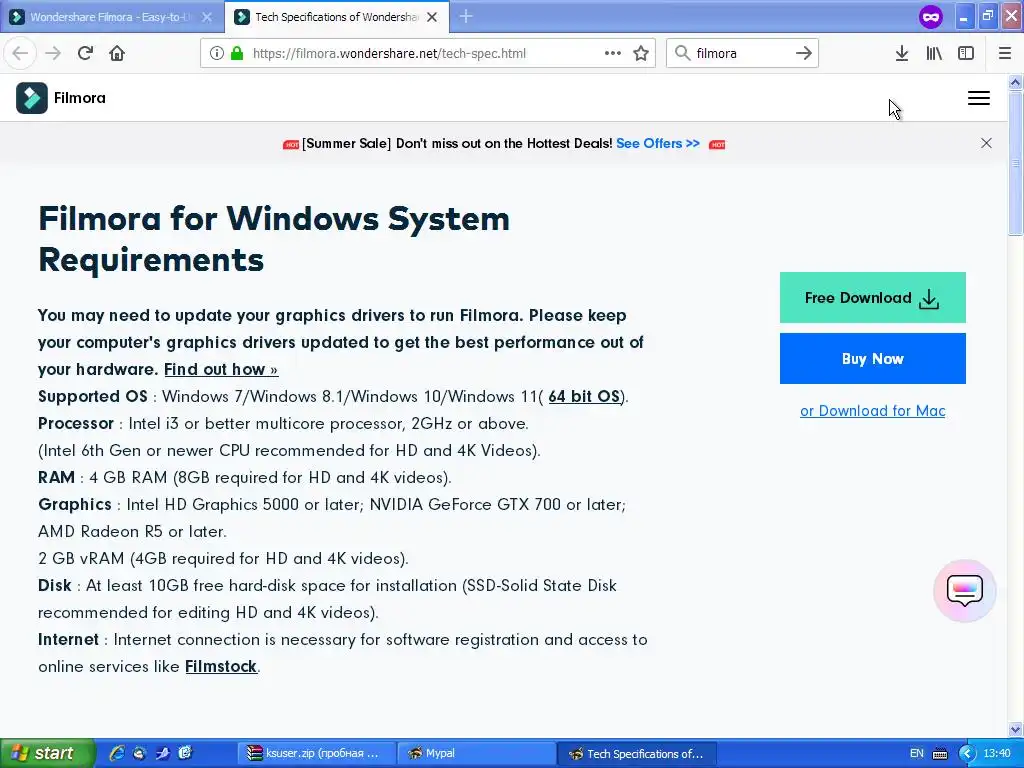Expand hidden system tray icons
This screenshot has width=1024, height=768.
click(967, 754)
